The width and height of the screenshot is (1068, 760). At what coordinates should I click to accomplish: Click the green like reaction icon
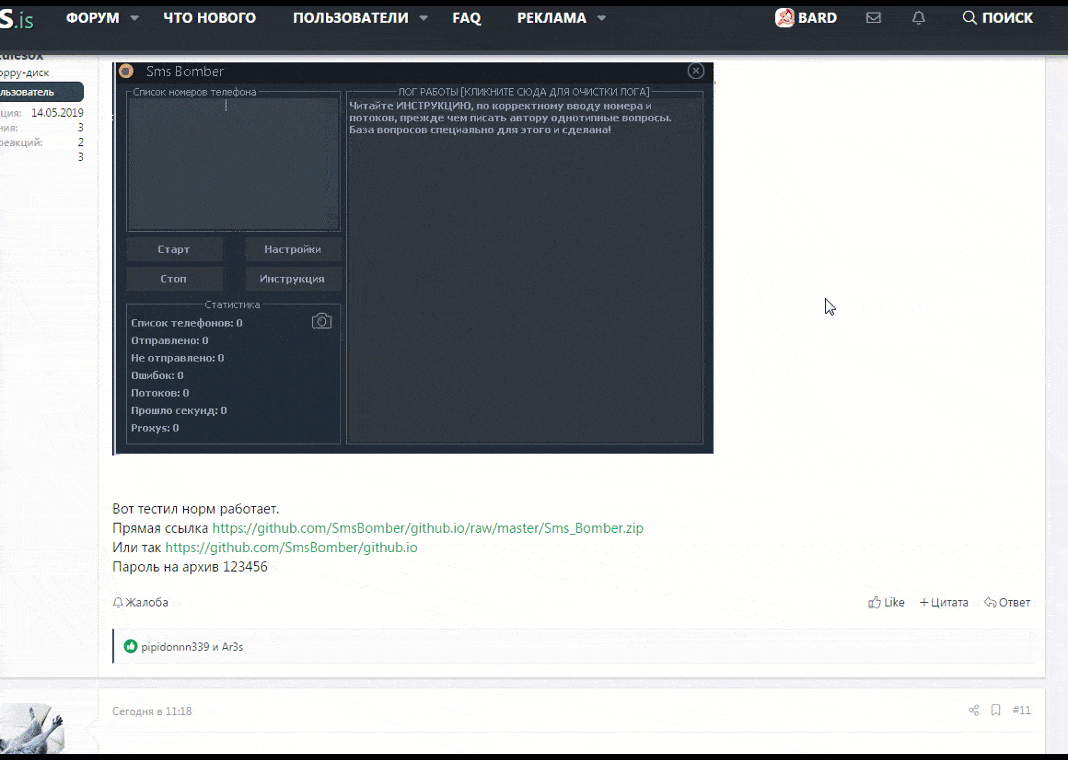coord(131,646)
